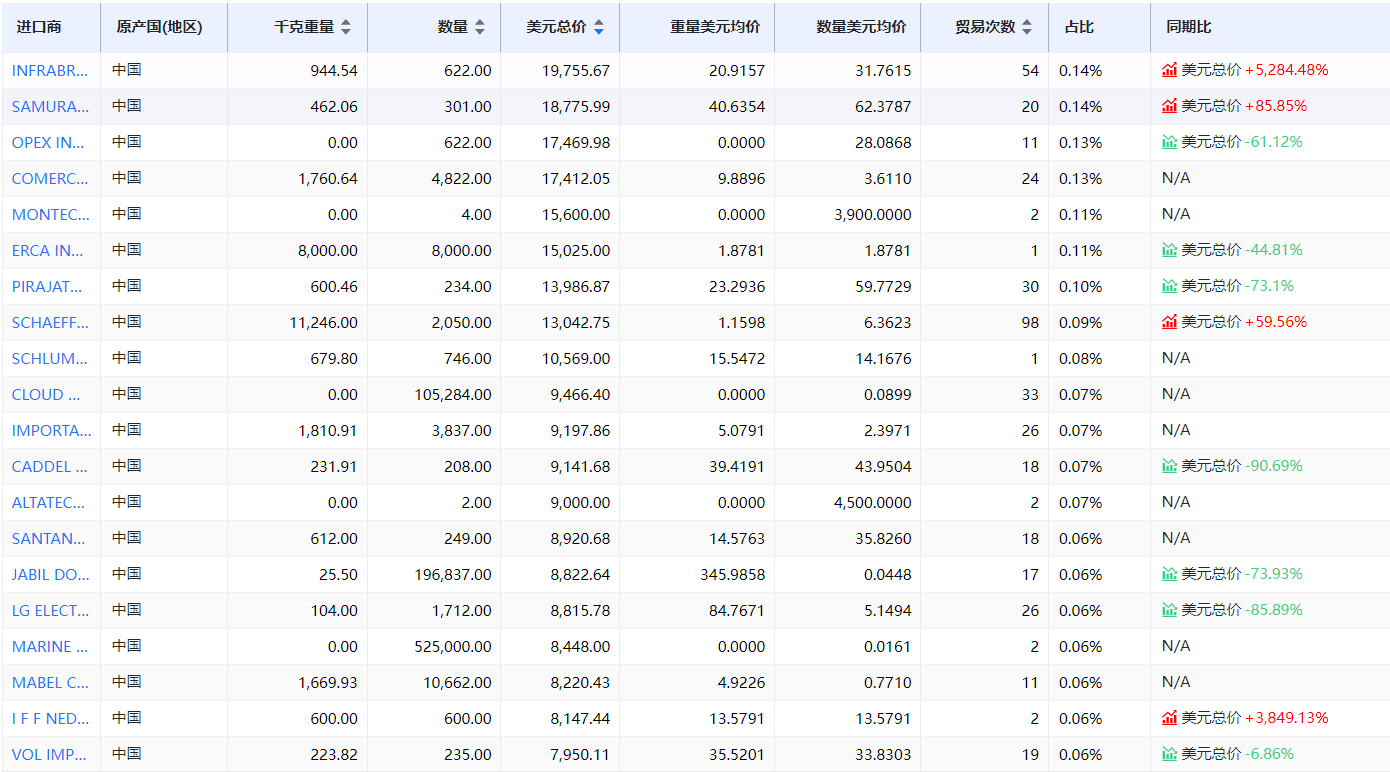Sort by 千克重量 column arrows

pyautogui.click(x=346, y=28)
